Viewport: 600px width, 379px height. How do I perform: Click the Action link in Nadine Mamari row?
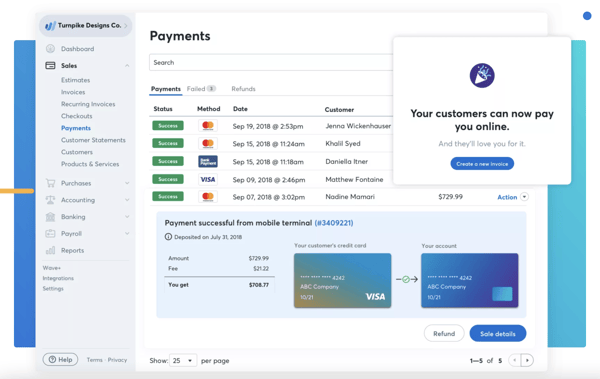click(507, 197)
